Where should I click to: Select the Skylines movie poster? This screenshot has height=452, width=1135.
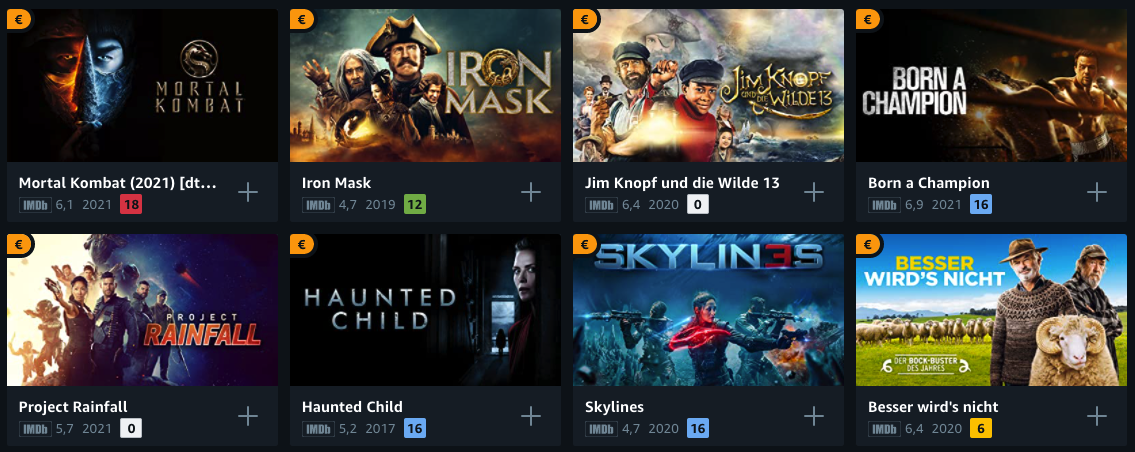[x=709, y=310]
